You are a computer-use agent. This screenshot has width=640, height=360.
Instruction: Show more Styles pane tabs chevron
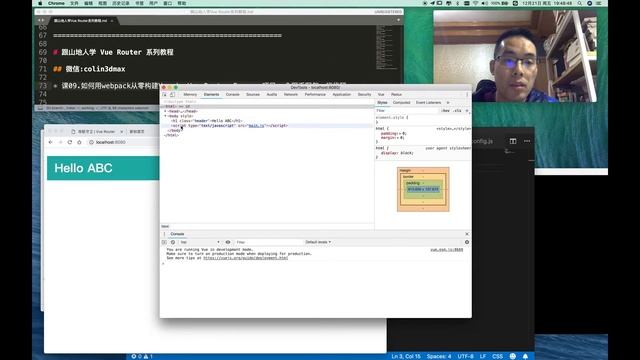448,102
